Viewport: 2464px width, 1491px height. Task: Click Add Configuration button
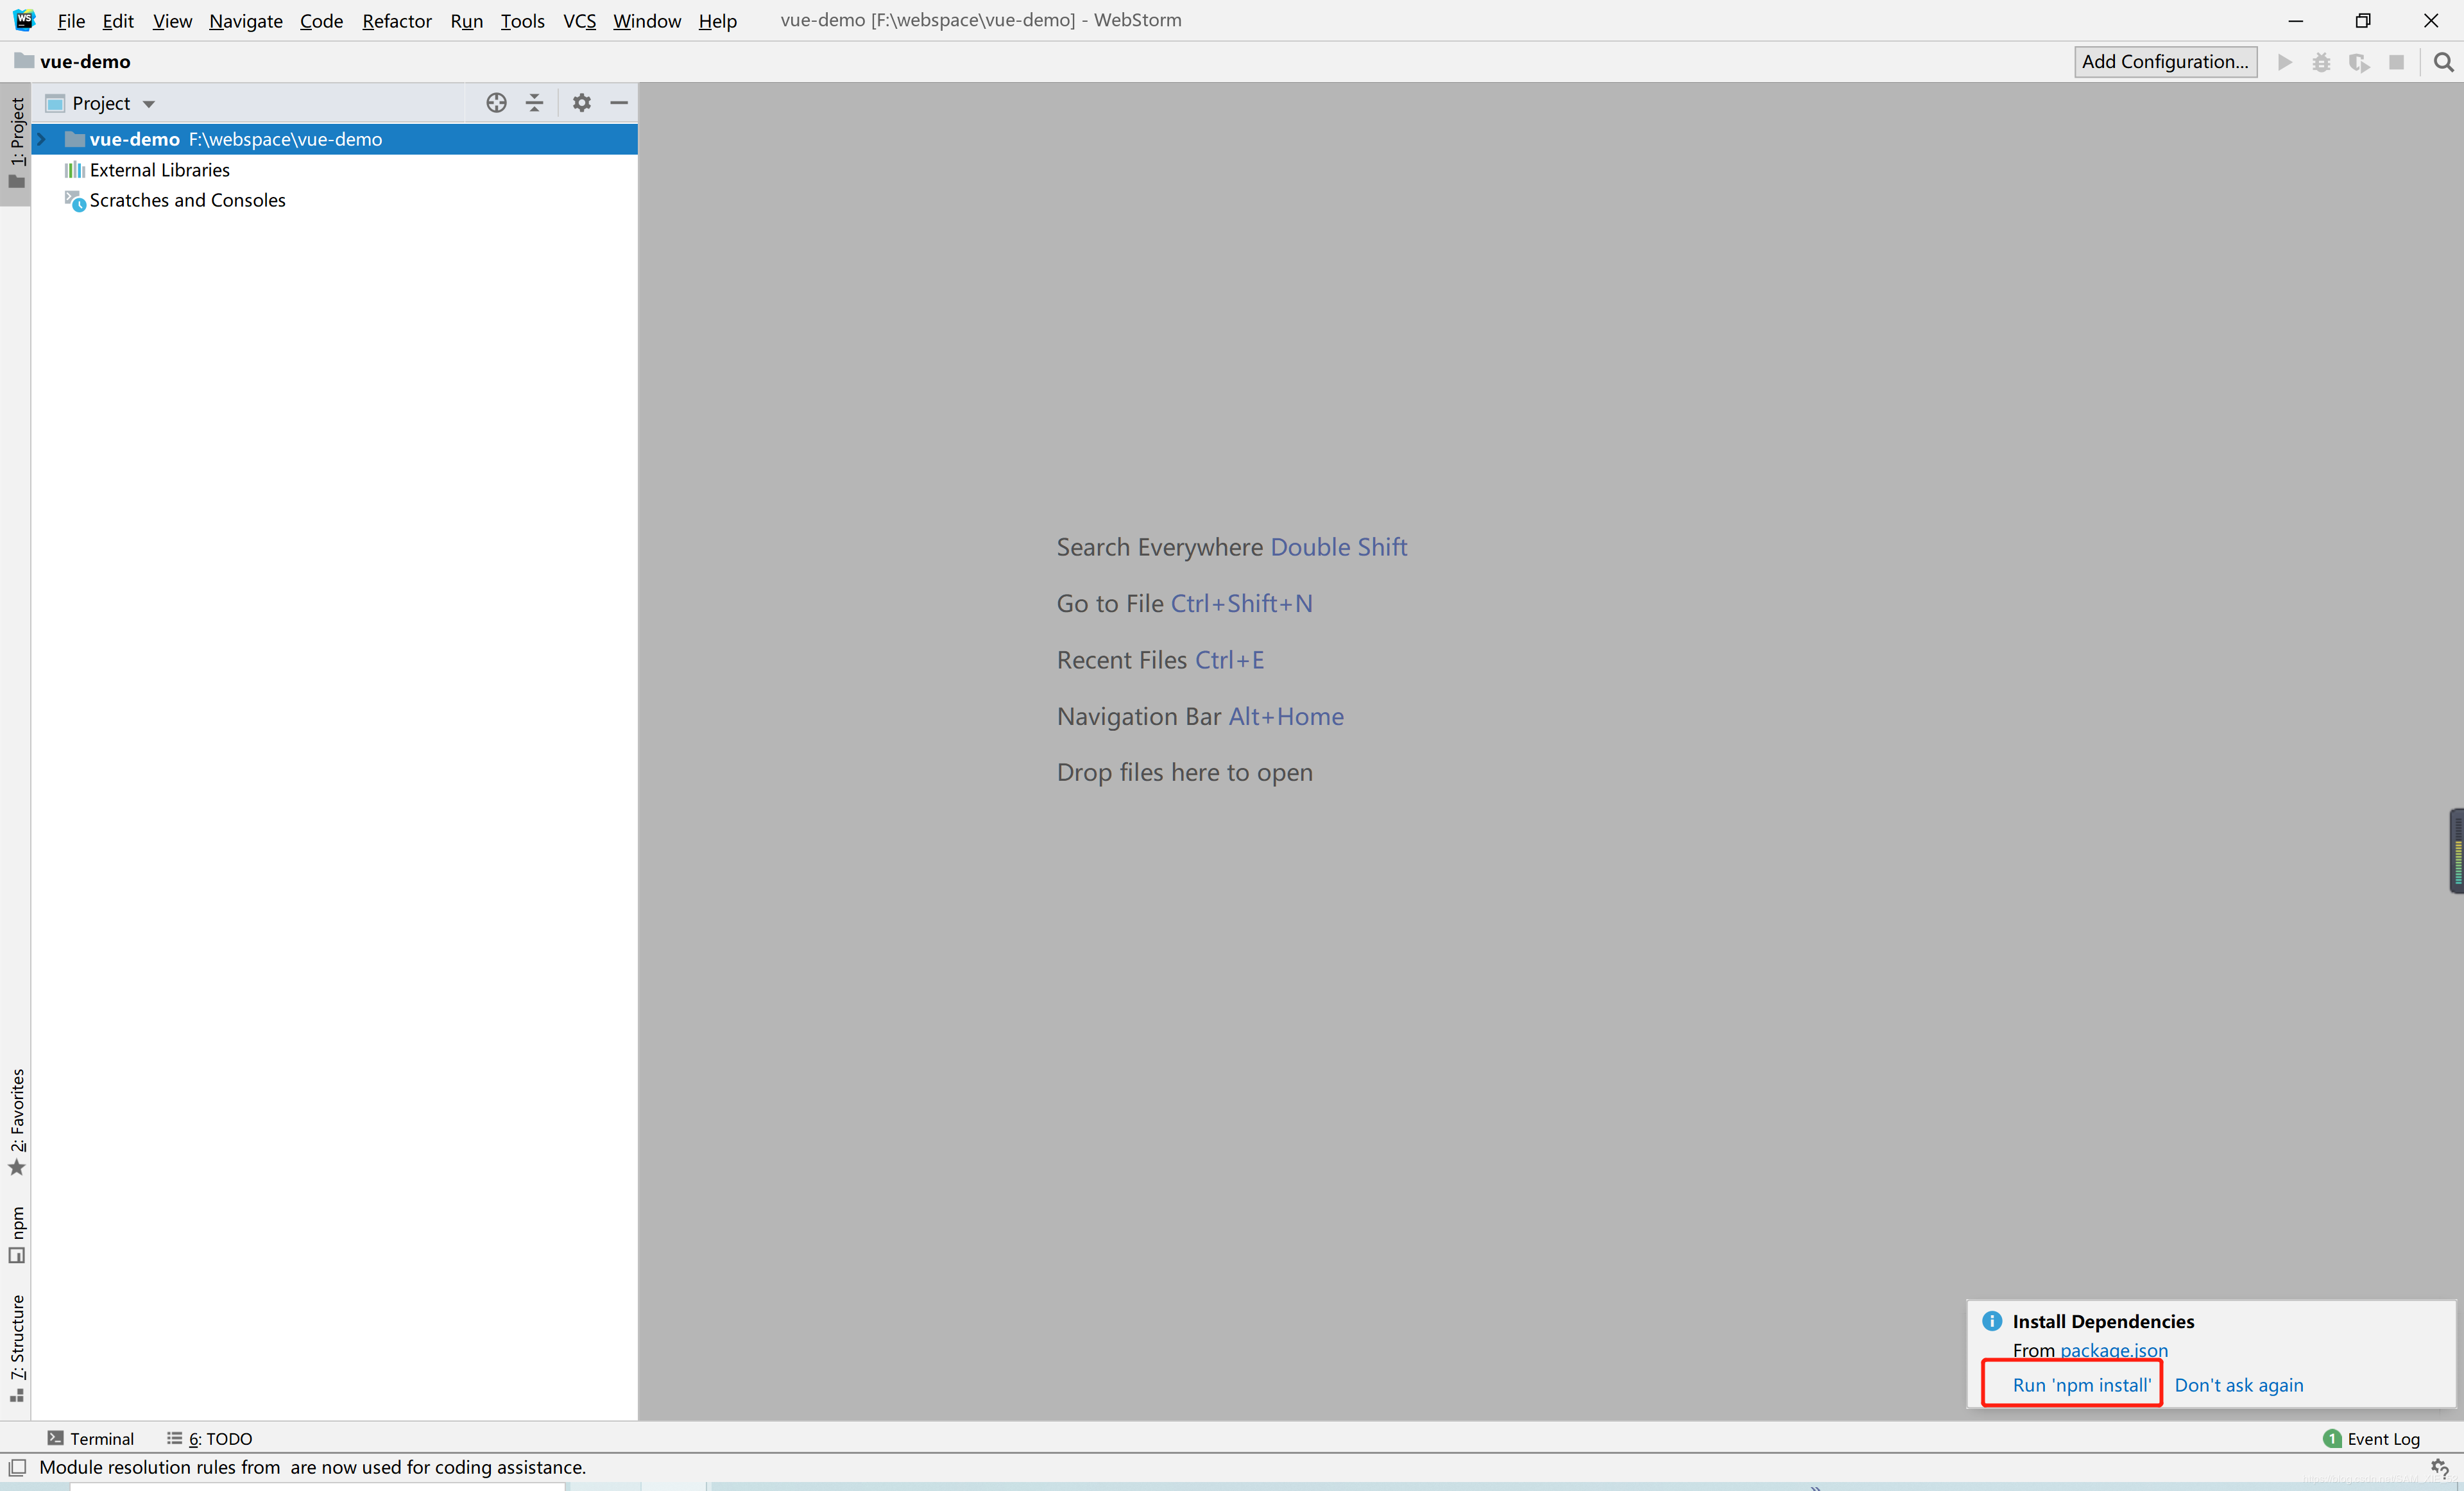pyautogui.click(x=2165, y=62)
